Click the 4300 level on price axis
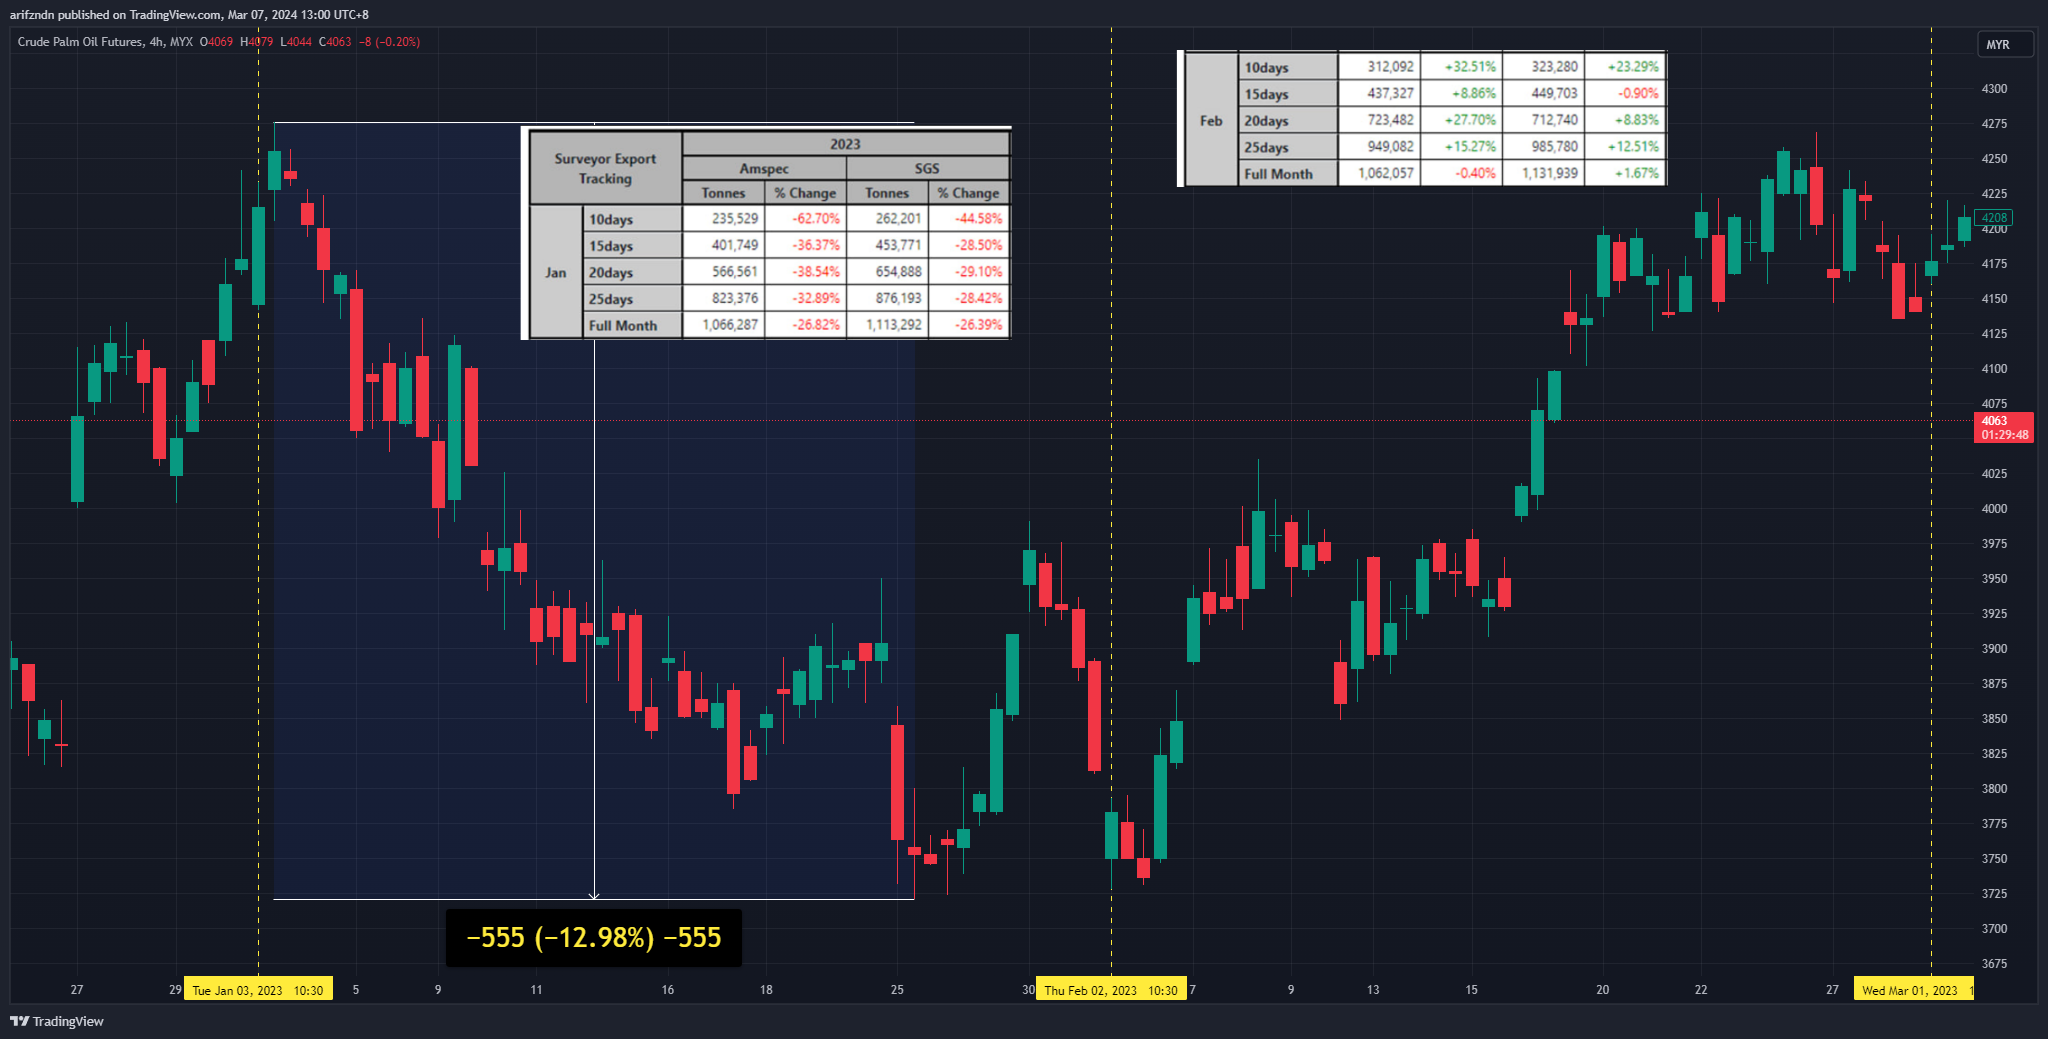This screenshot has height=1039, width=2048. [1994, 89]
